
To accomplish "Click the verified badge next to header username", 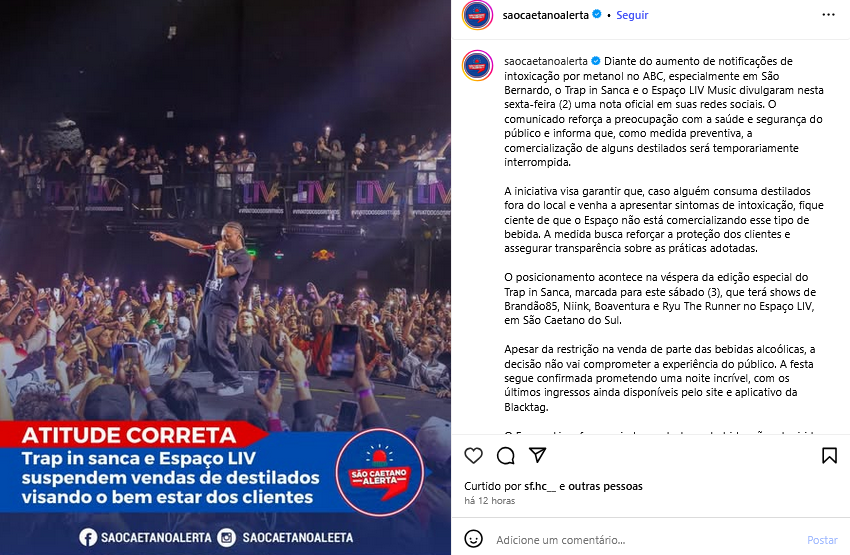I will (x=597, y=15).
